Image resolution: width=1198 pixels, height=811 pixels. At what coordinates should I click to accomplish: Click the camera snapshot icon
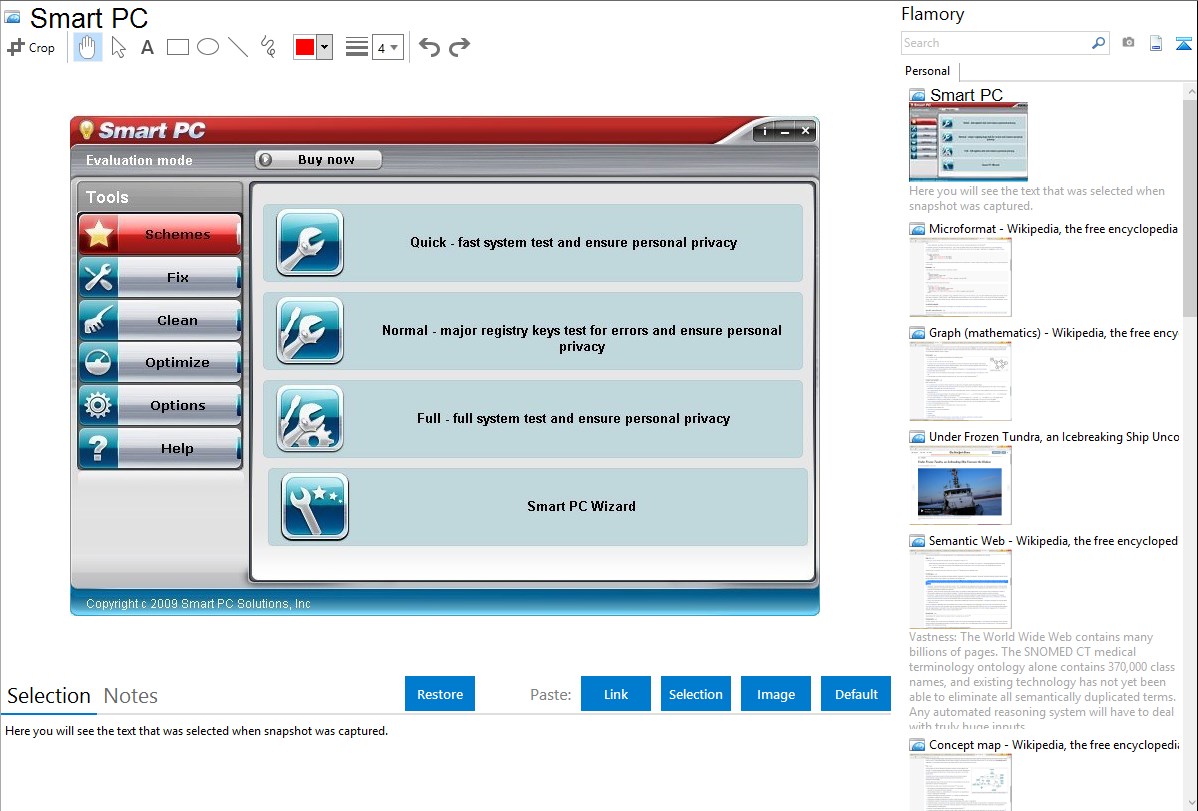pos(1128,43)
